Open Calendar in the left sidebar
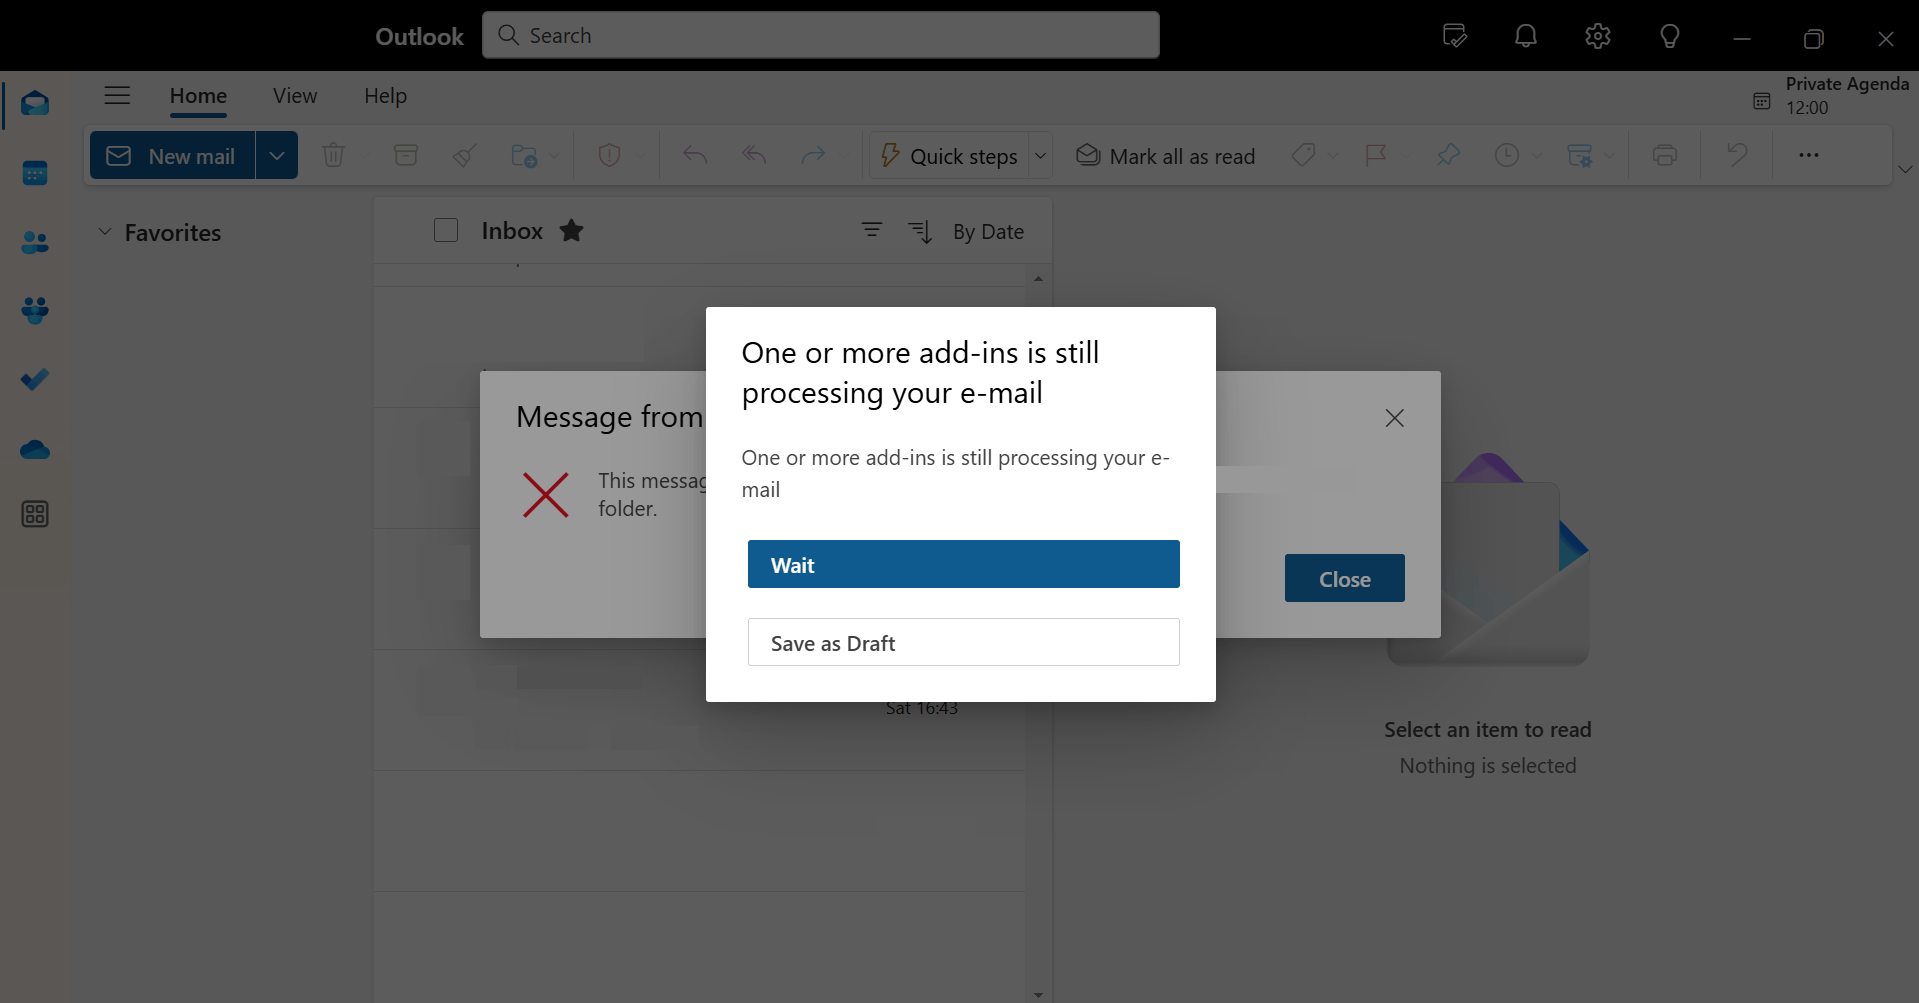1919x1003 pixels. [35, 173]
